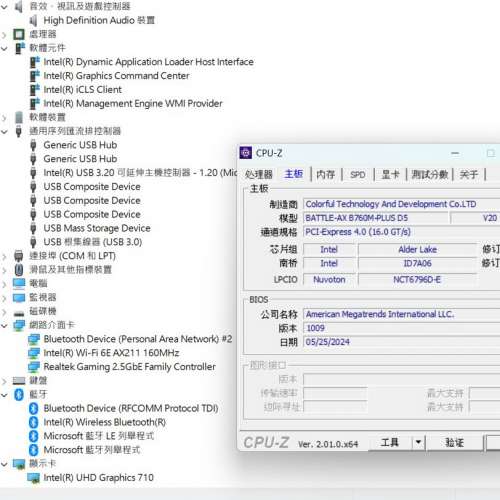Screen dimensions: 500x500
Task: Click the model field BATTLE-AX B760M-PLUS D5
Action: click(x=376, y=218)
